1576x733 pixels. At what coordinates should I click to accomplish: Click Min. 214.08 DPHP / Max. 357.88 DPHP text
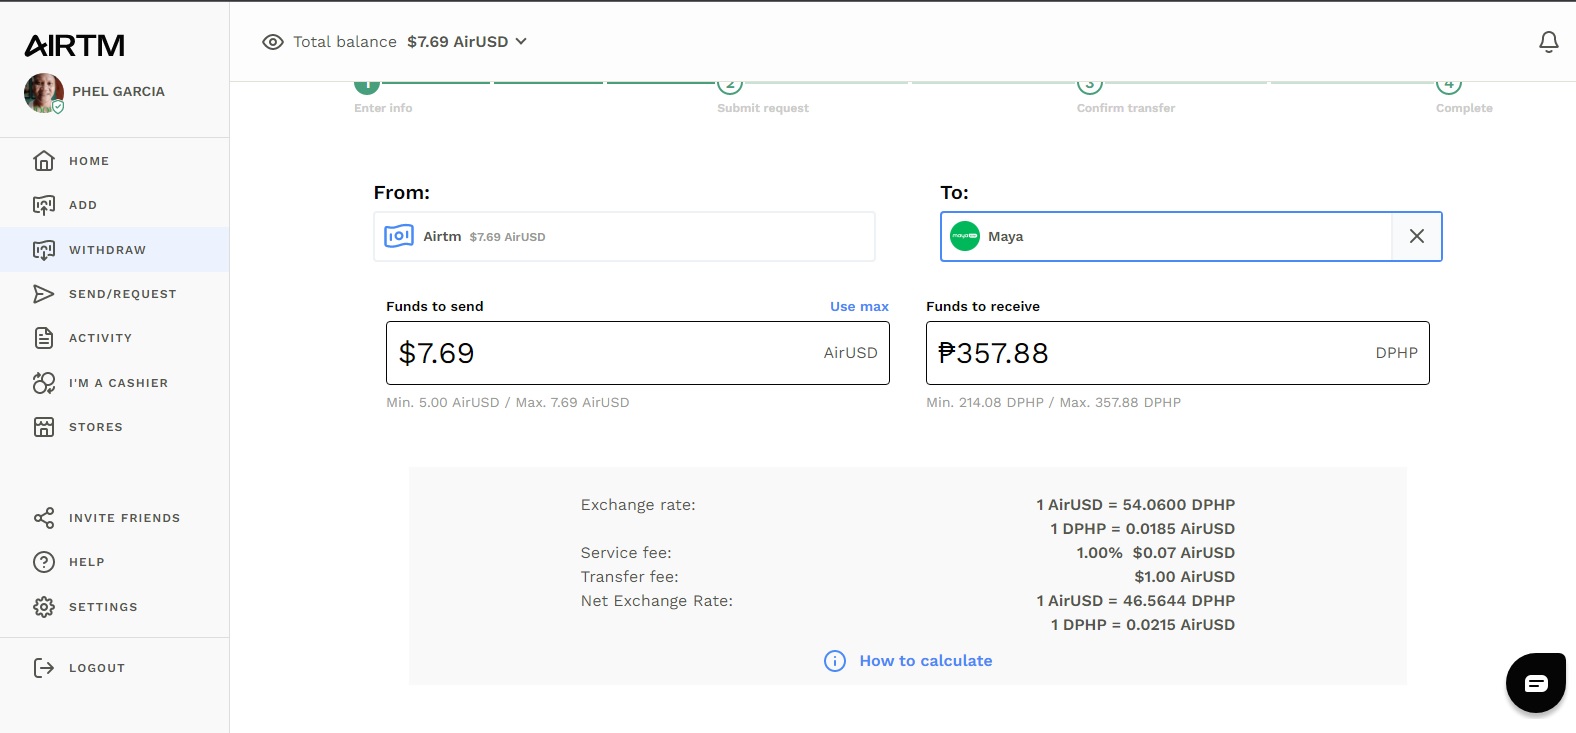[1054, 402]
